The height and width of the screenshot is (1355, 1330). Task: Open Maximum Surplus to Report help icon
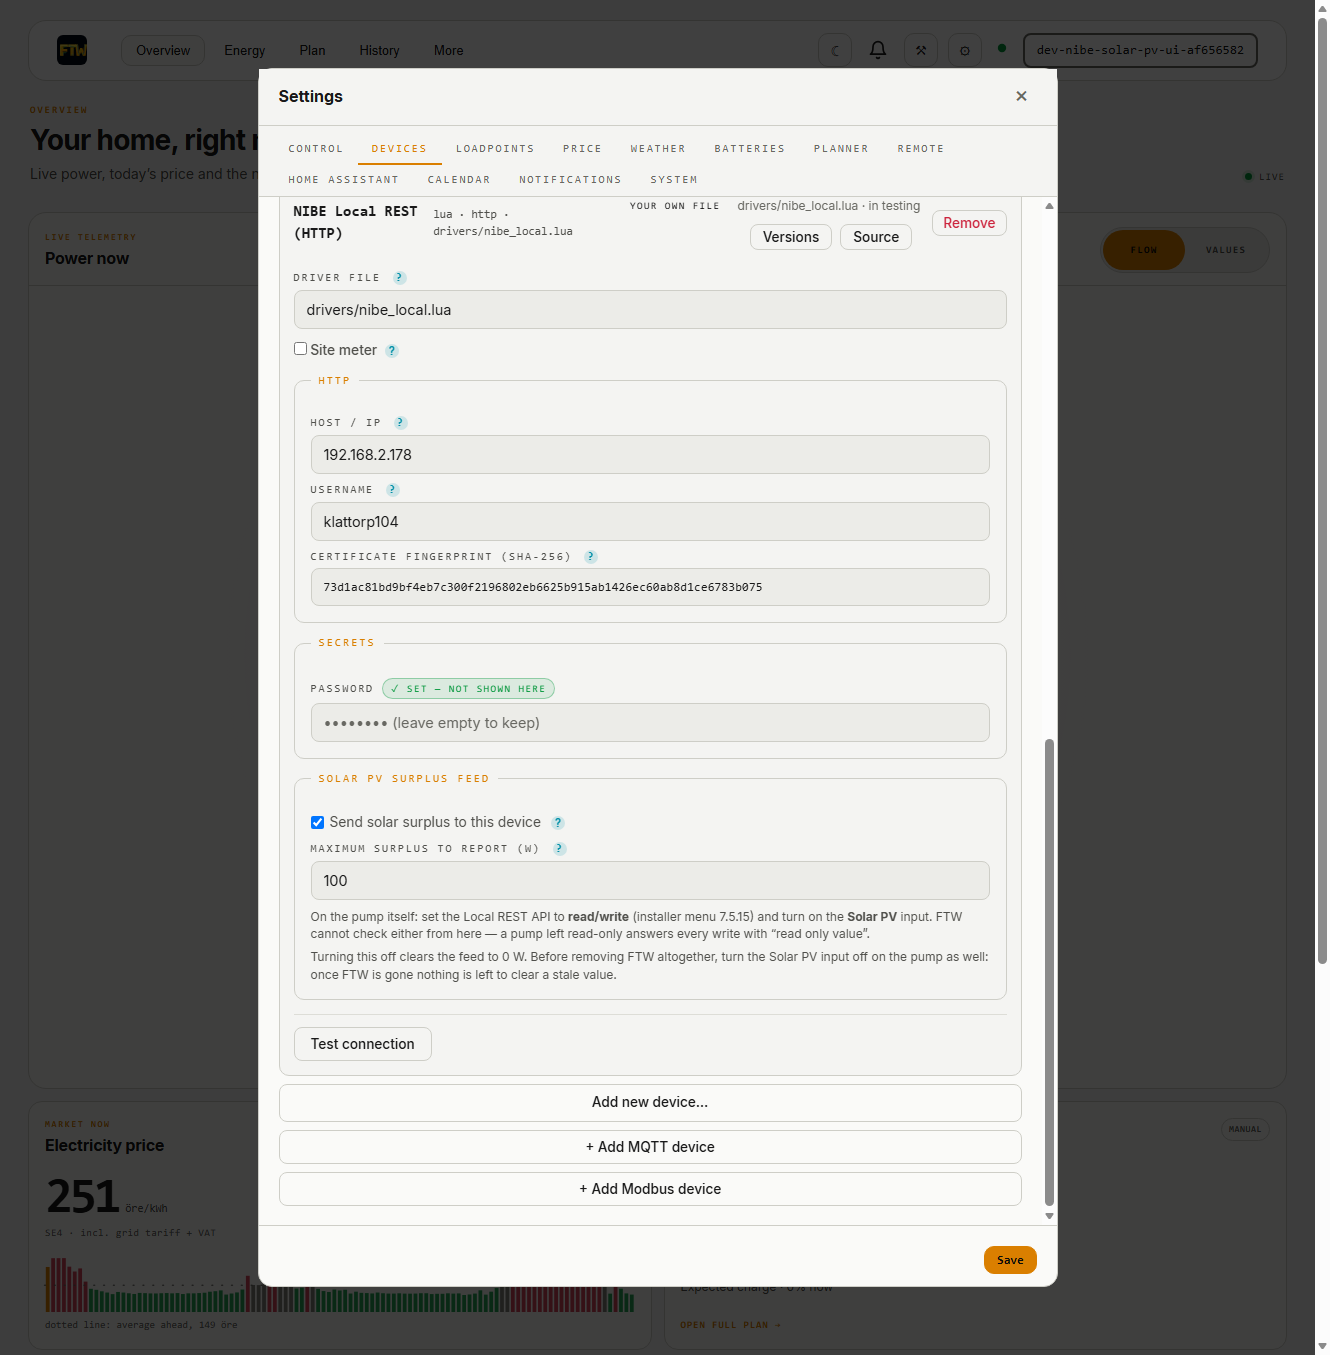tap(560, 849)
